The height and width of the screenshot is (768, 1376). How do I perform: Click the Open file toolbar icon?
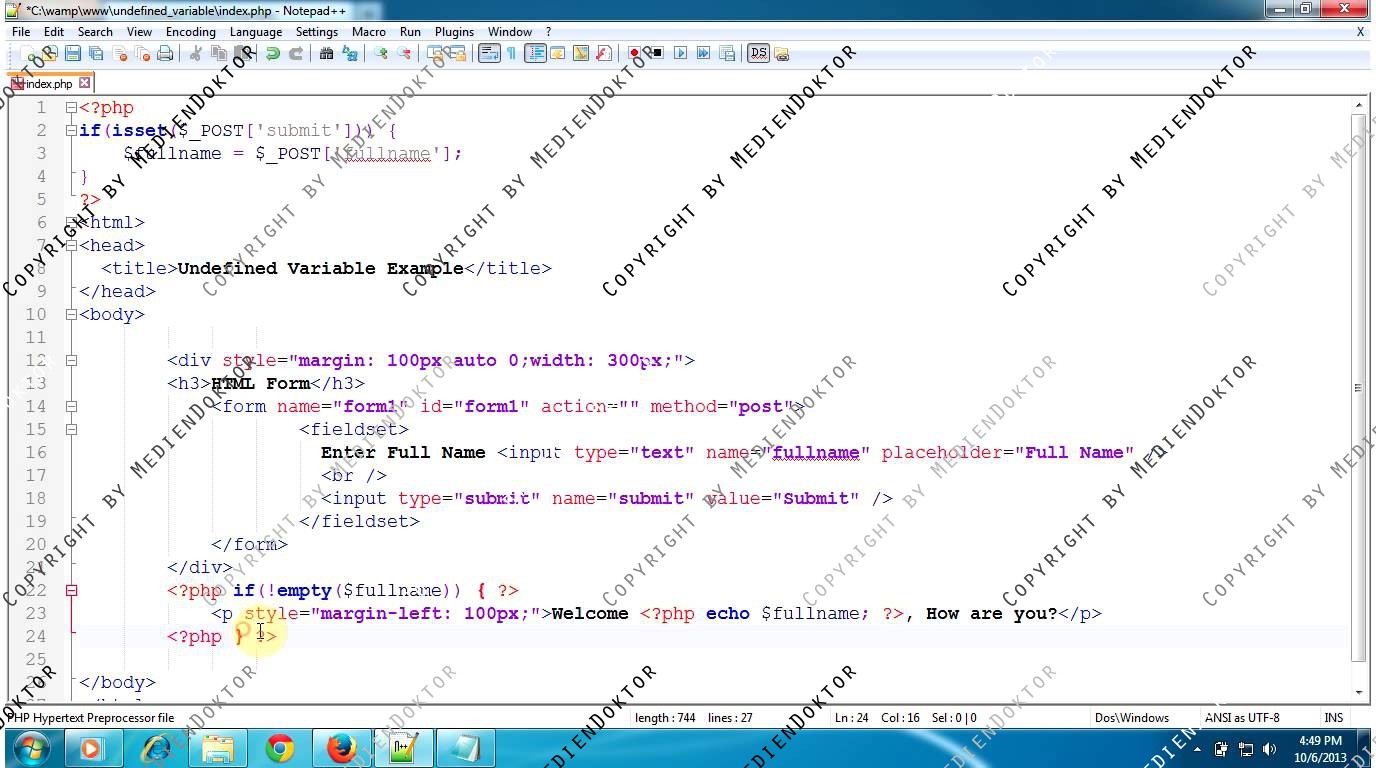[49, 53]
